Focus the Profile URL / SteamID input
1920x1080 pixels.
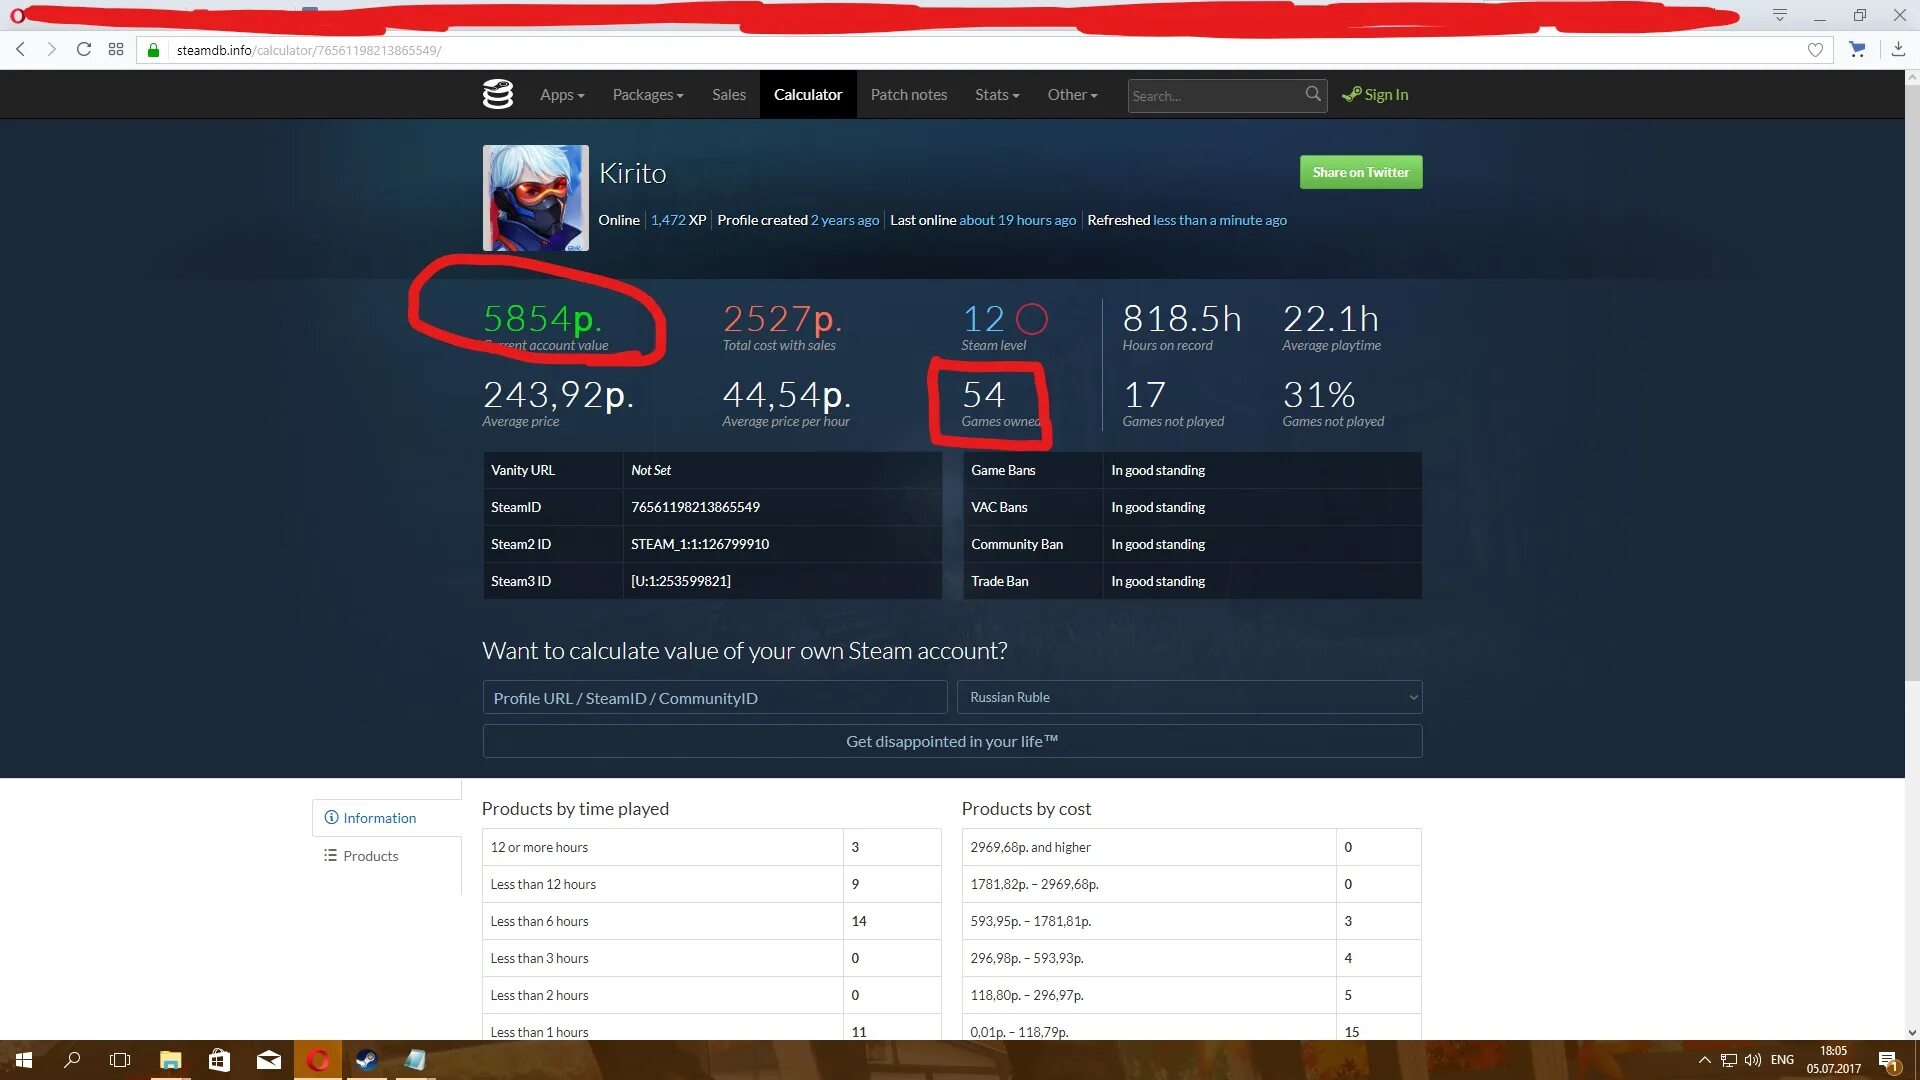click(x=714, y=697)
